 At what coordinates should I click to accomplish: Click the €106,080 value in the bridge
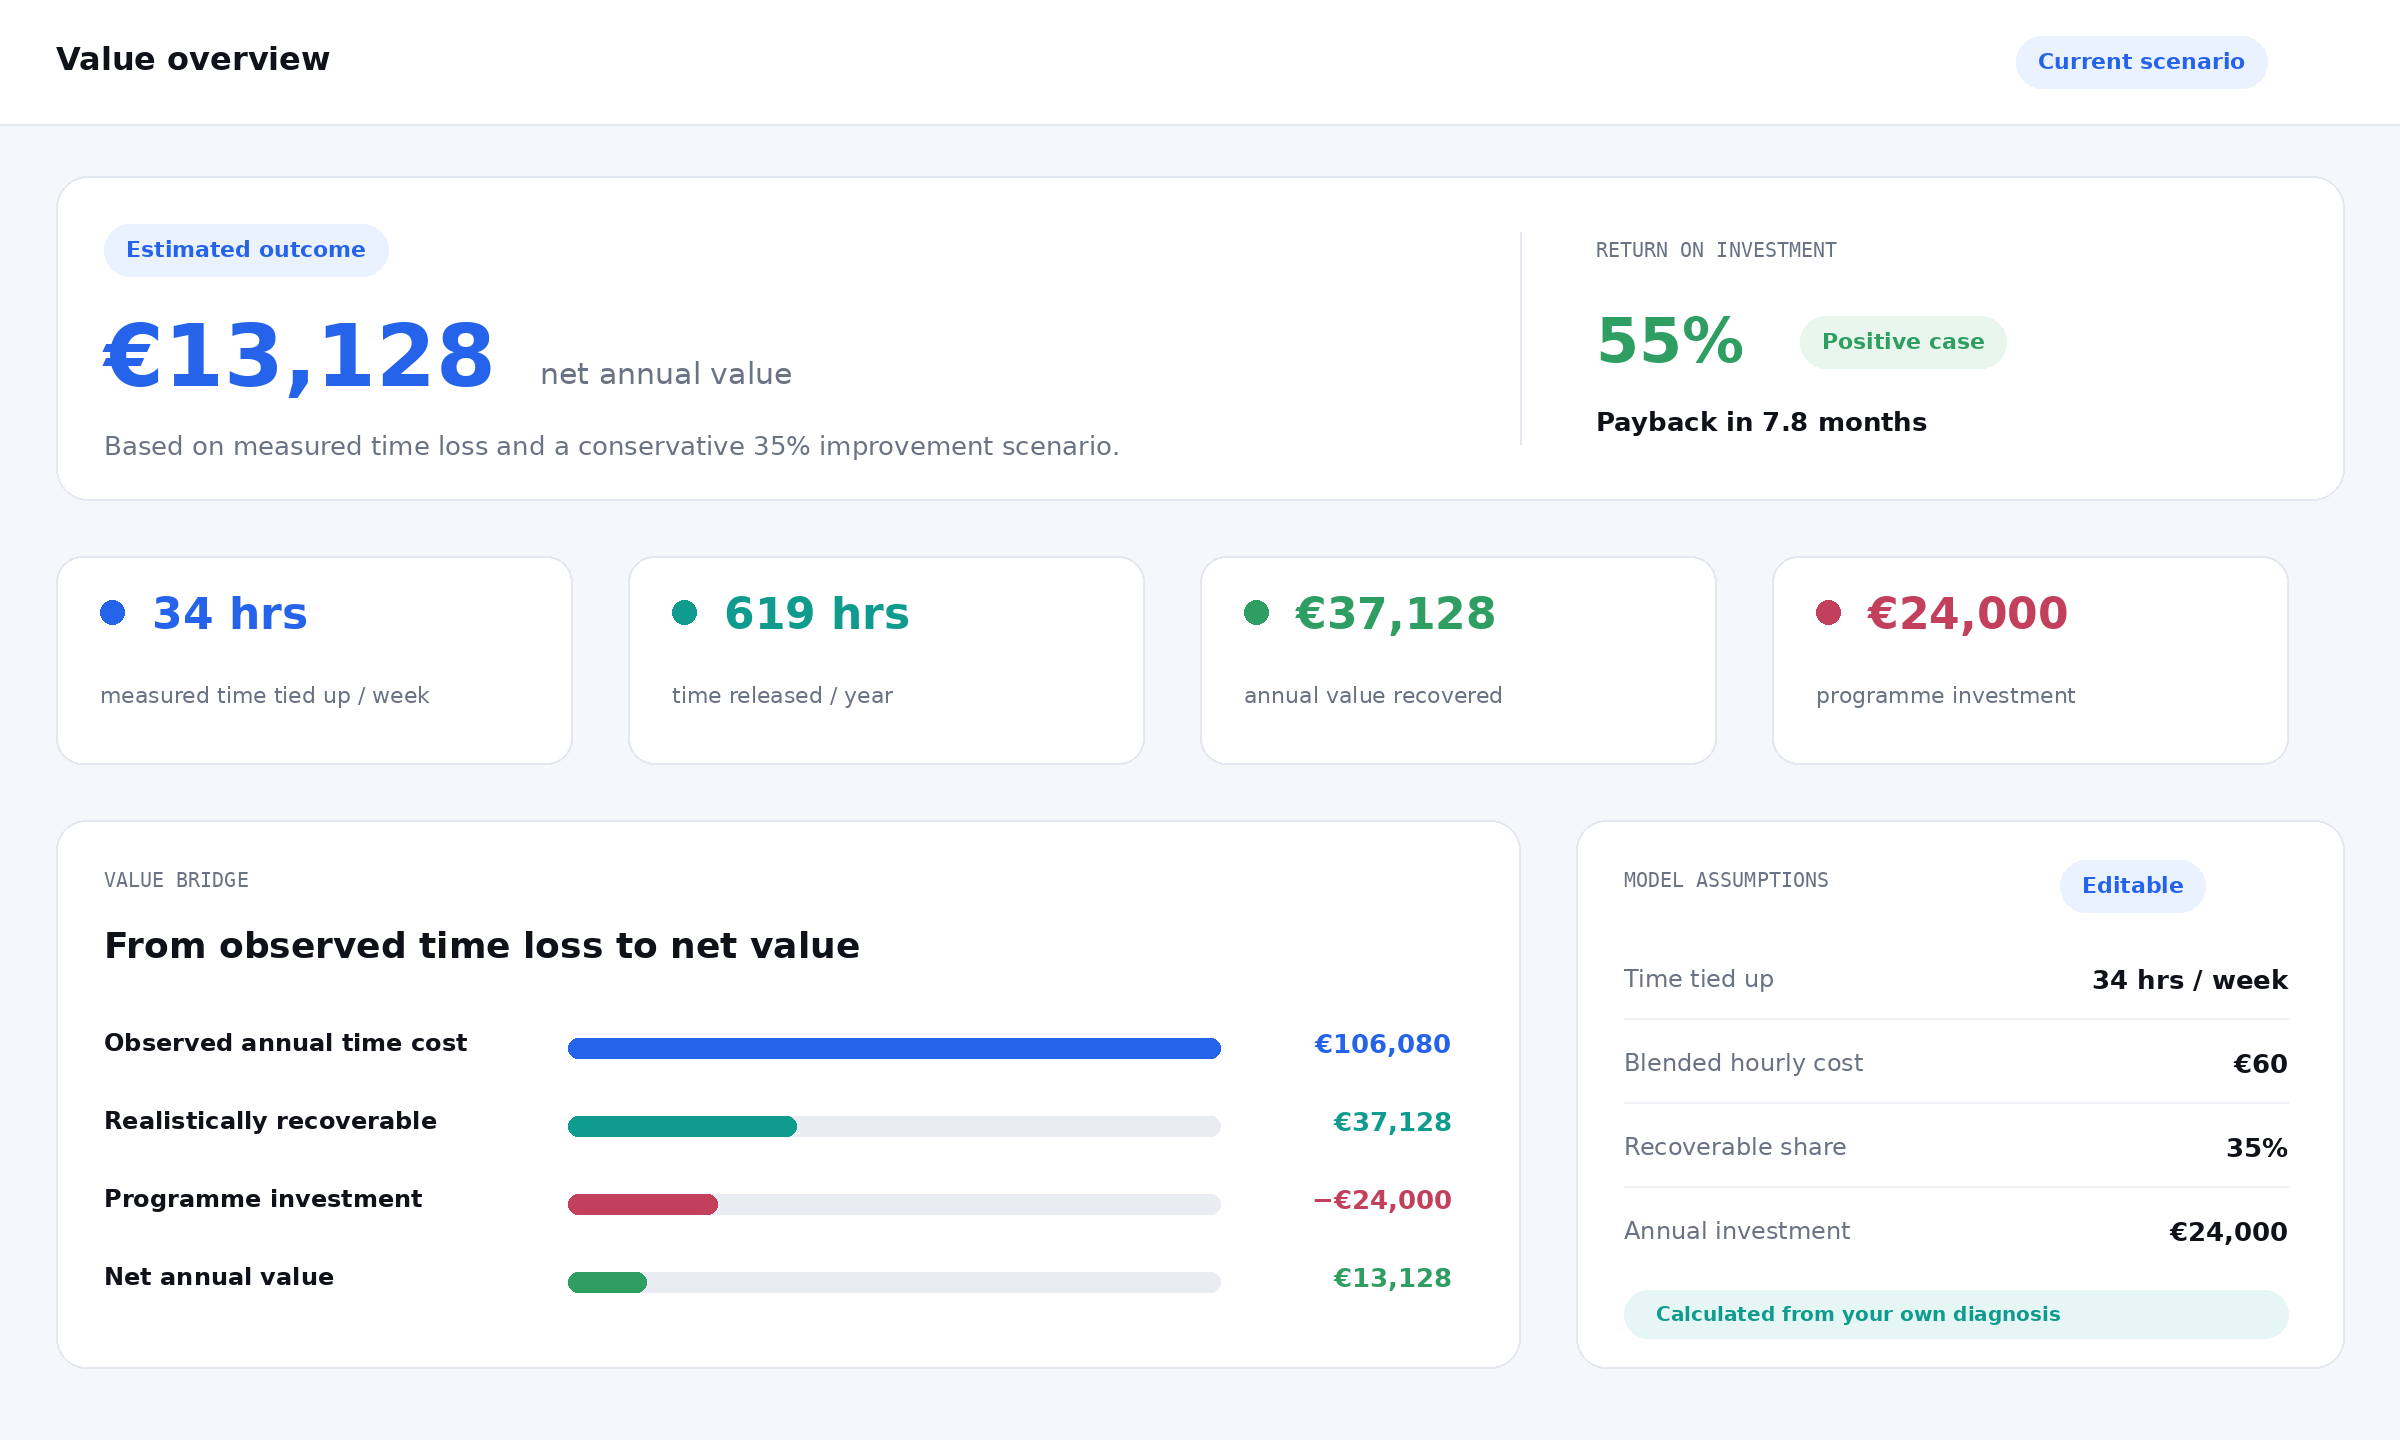(1382, 1044)
